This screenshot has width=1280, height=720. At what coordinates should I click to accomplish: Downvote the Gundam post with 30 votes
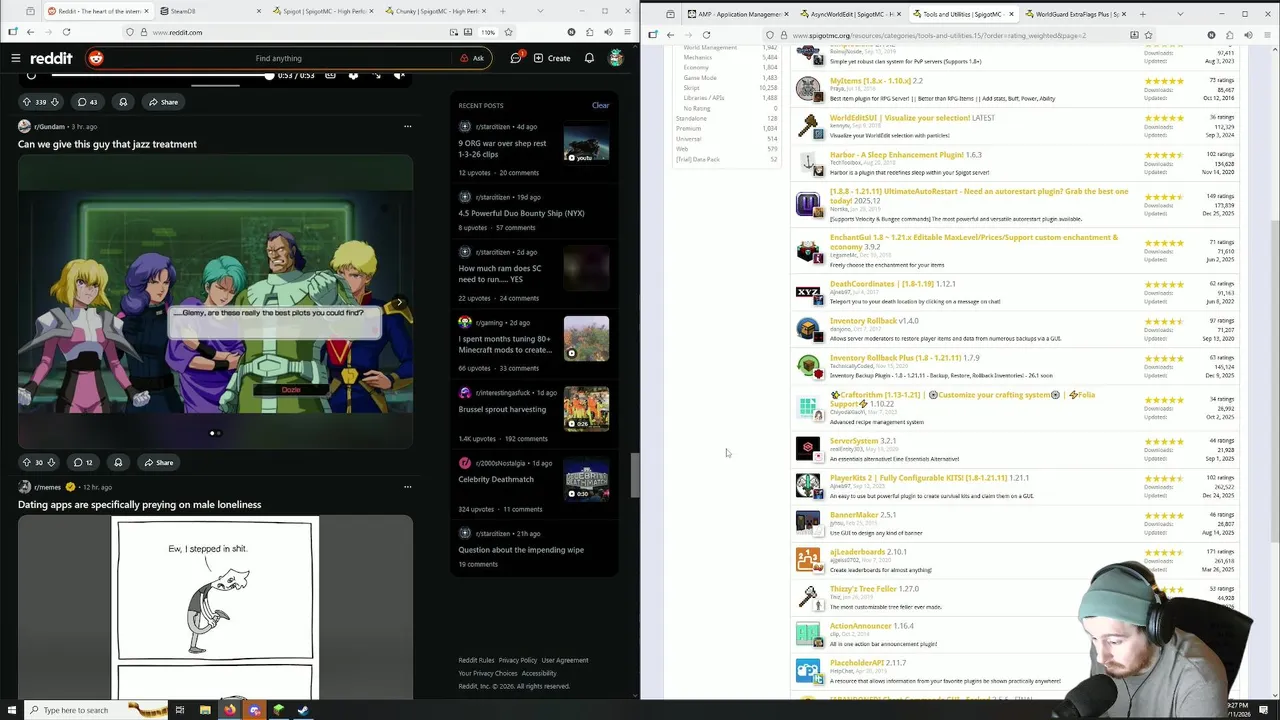pyautogui.click(x=51, y=462)
